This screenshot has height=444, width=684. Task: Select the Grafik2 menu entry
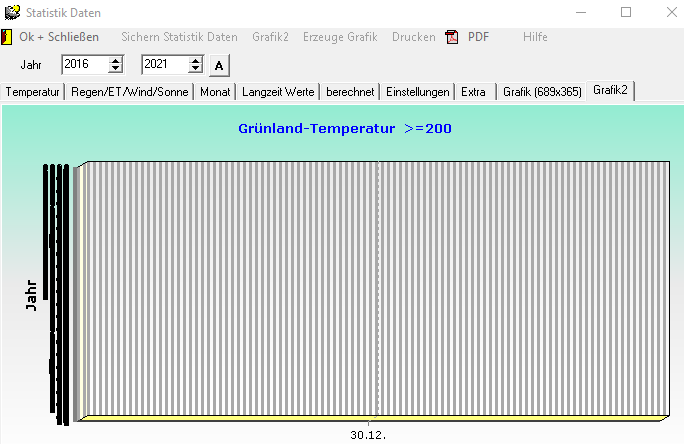pyautogui.click(x=270, y=37)
